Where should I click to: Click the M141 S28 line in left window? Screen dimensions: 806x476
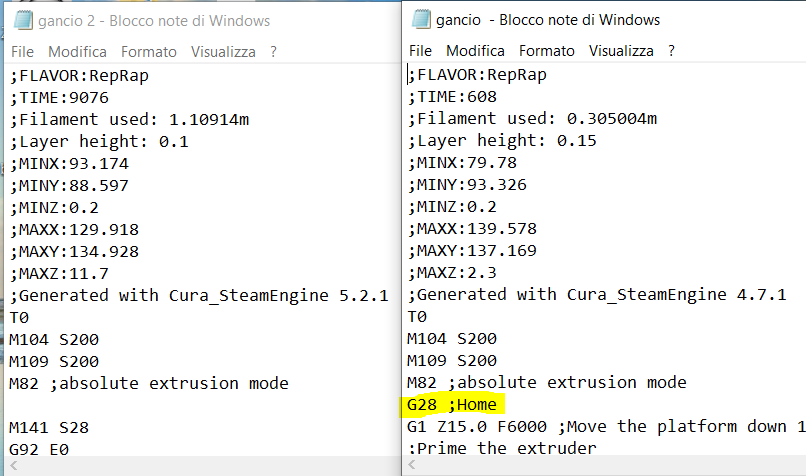pos(49,428)
